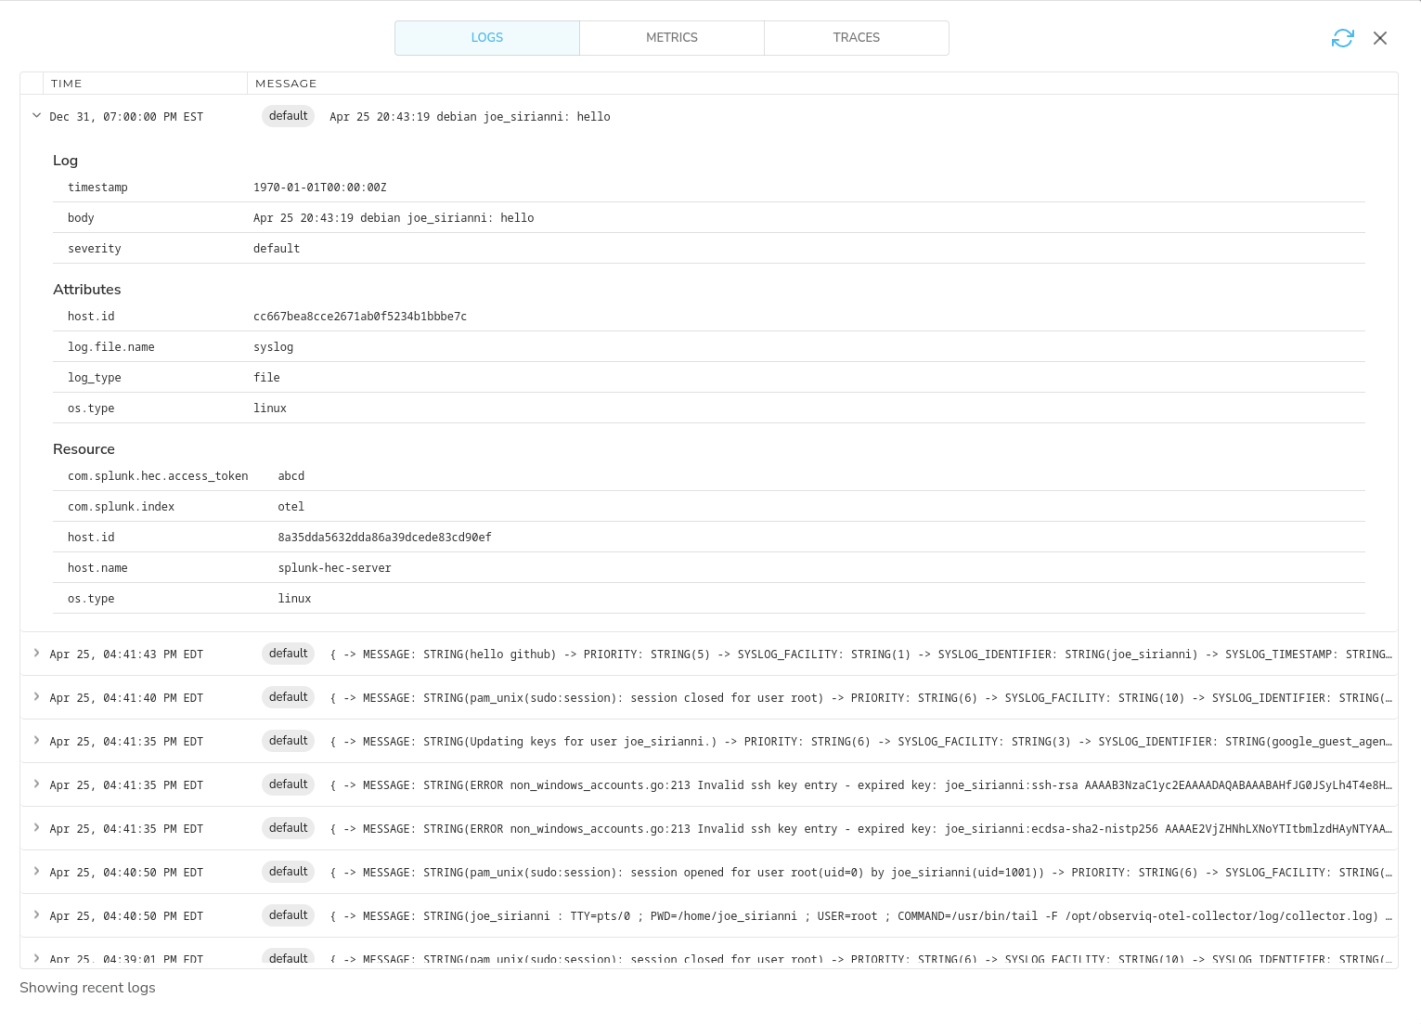1421x1024 pixels.
Task: Expand the 'Updating keys for user joe_sirianni' entry
Action: [36, 741]
